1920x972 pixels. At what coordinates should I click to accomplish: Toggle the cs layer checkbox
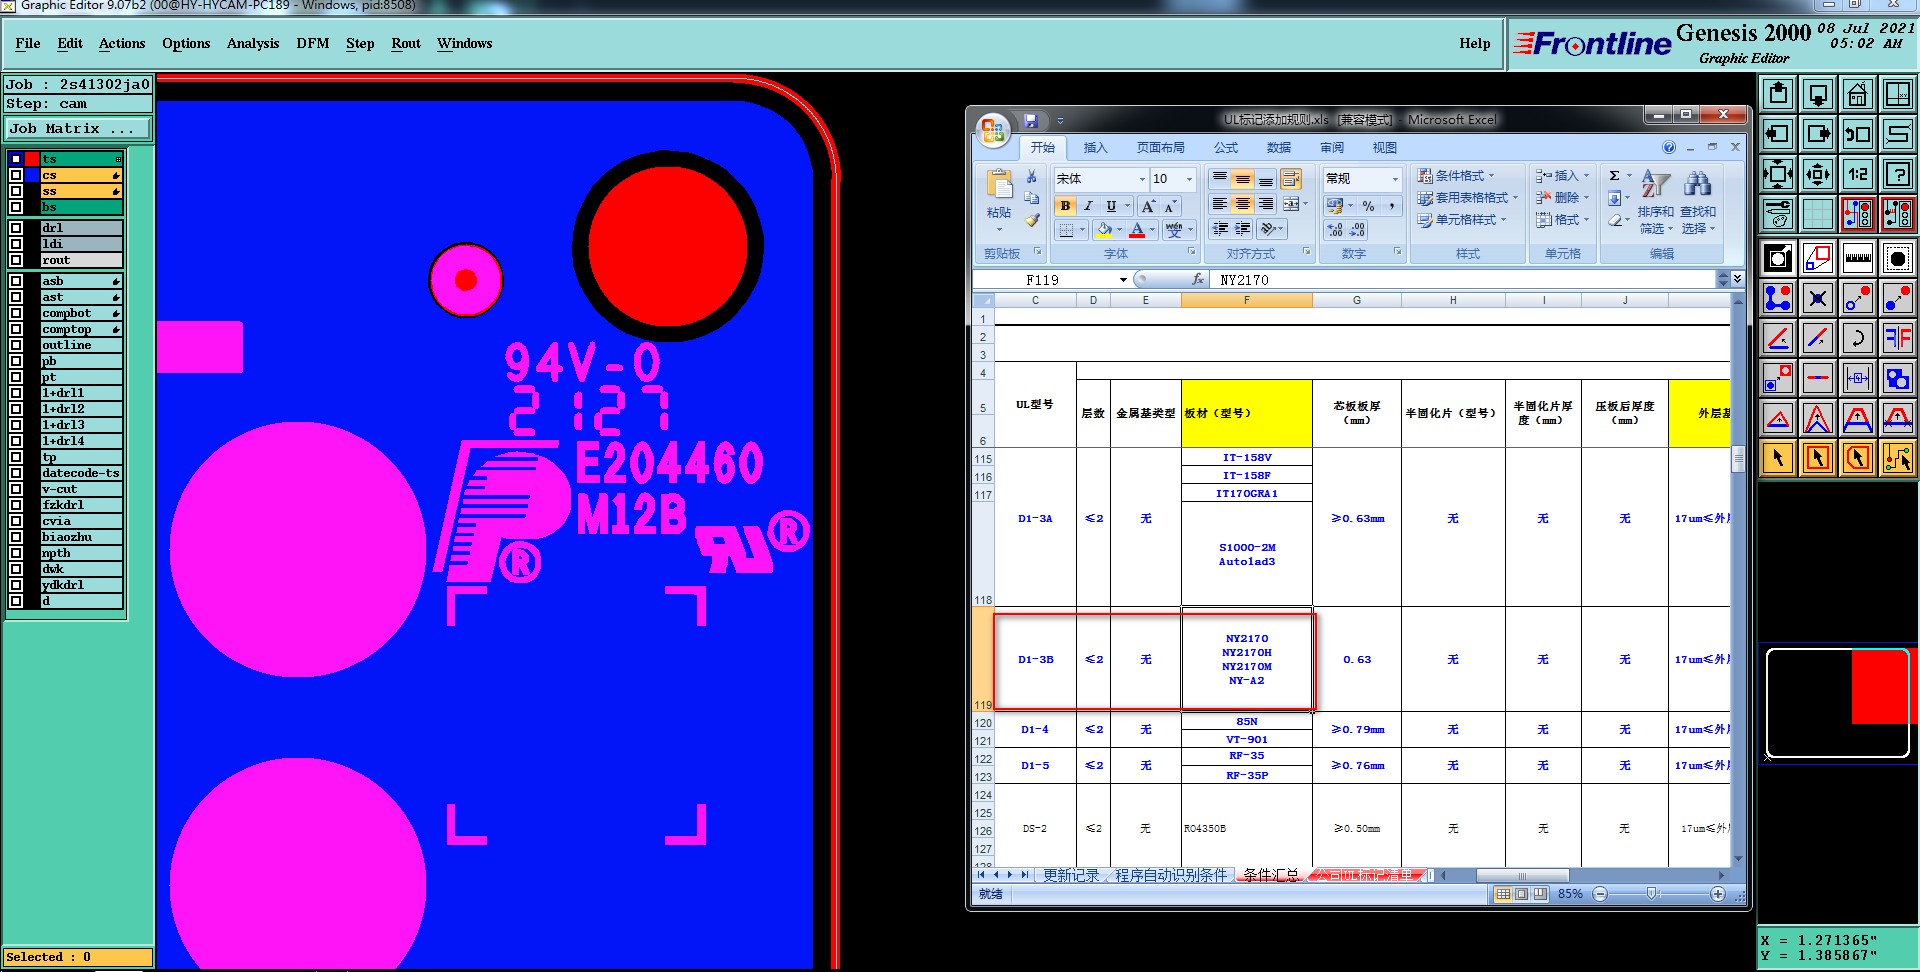16,175
